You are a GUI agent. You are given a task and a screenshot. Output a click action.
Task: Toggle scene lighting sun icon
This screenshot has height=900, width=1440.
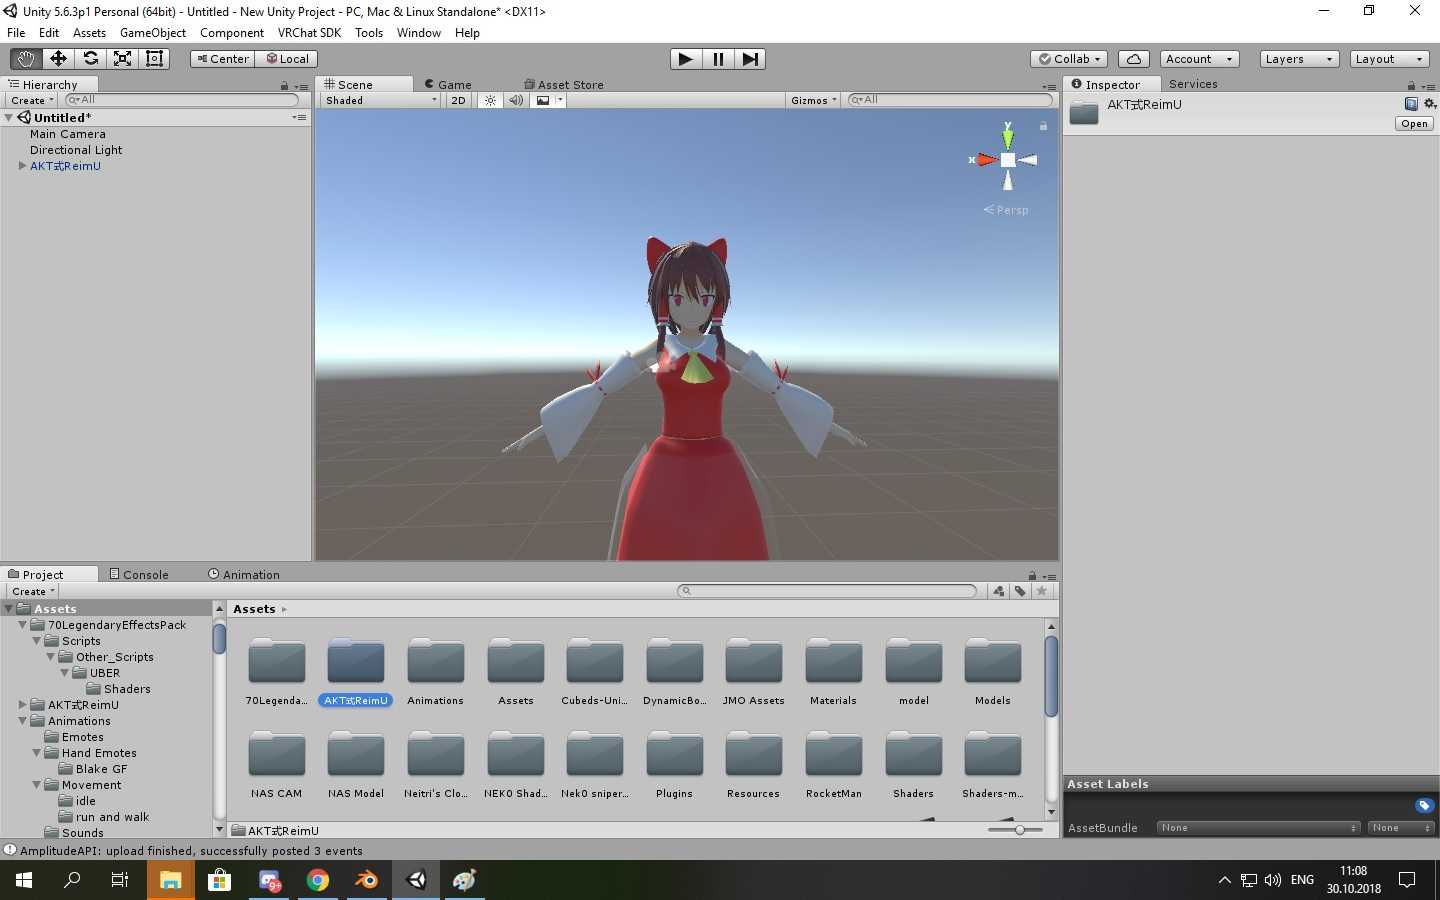[490, 100]
